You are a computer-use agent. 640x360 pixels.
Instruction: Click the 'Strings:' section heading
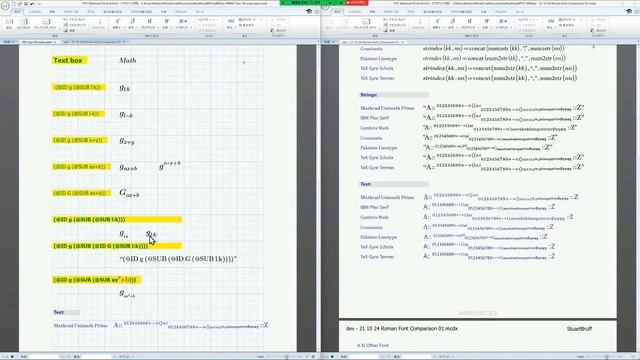pyautogui.click(x=369, y=95)
